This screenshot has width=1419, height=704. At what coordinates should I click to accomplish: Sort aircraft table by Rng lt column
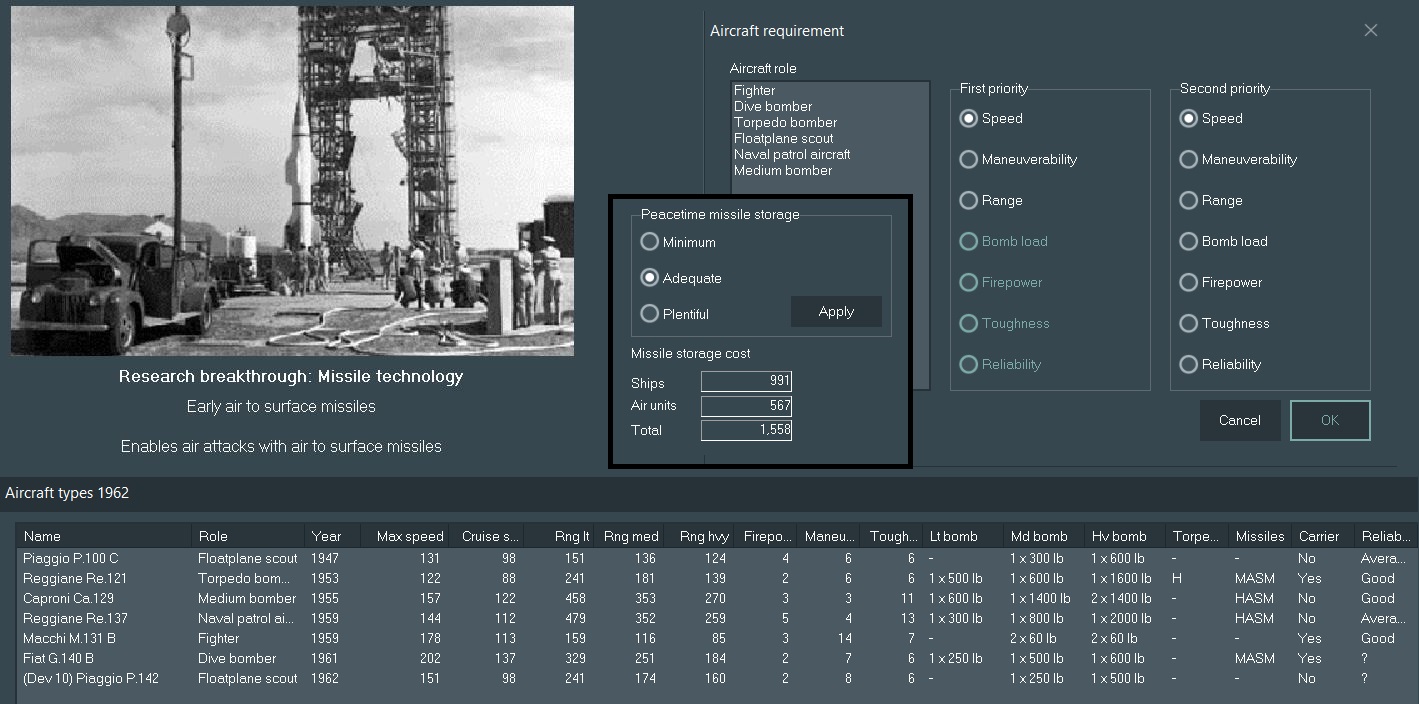point(559,536)
